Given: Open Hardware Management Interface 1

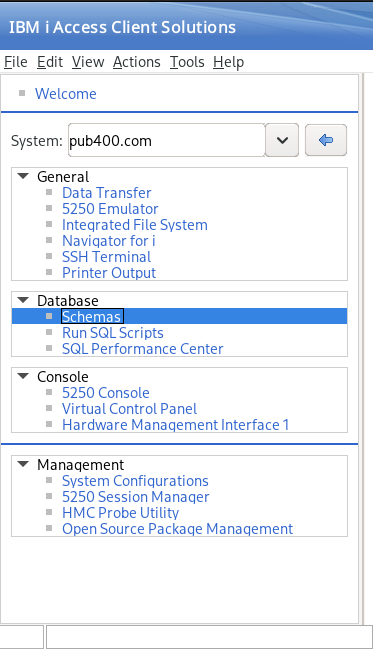Looking at the screenshot, I should [175, 425].
